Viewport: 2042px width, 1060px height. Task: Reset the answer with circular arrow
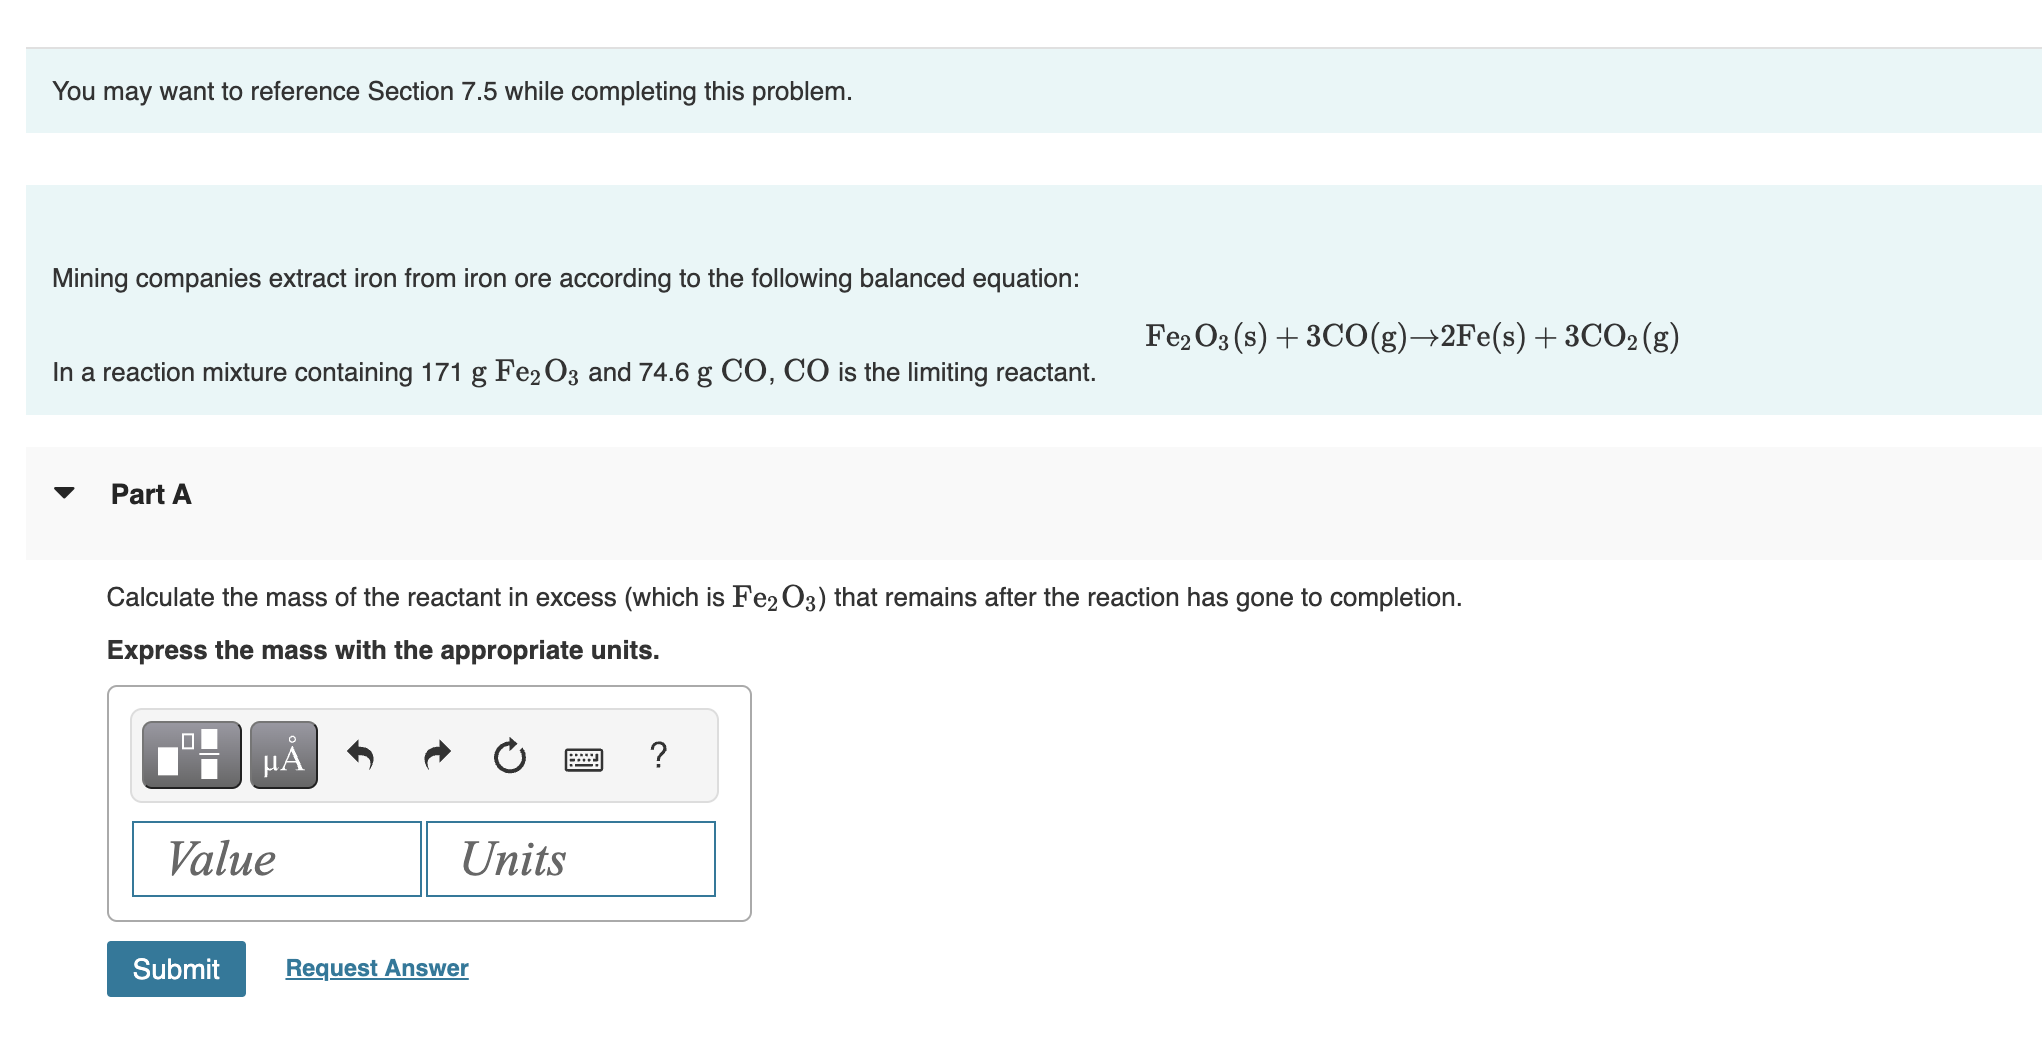click(509, 756)
